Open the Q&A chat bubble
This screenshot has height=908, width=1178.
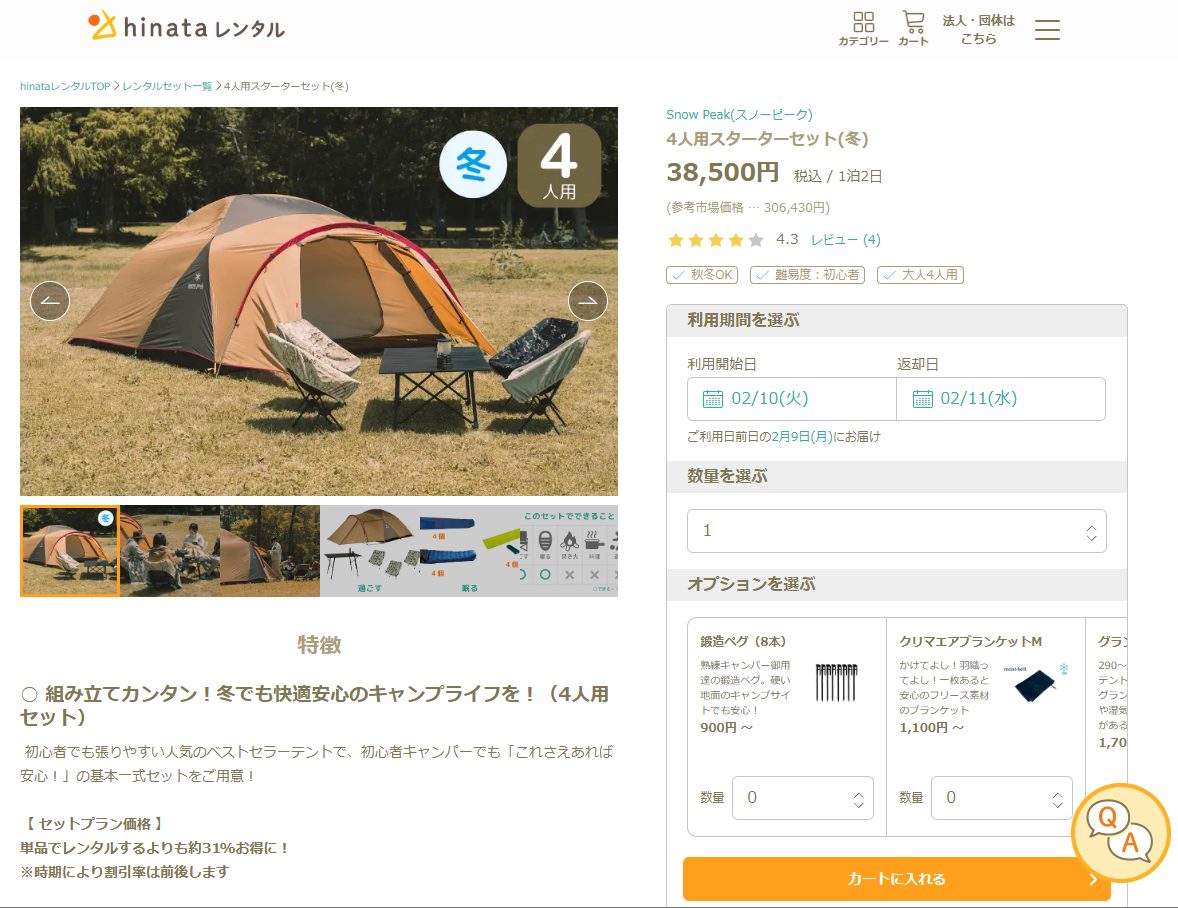(1120, 832)
